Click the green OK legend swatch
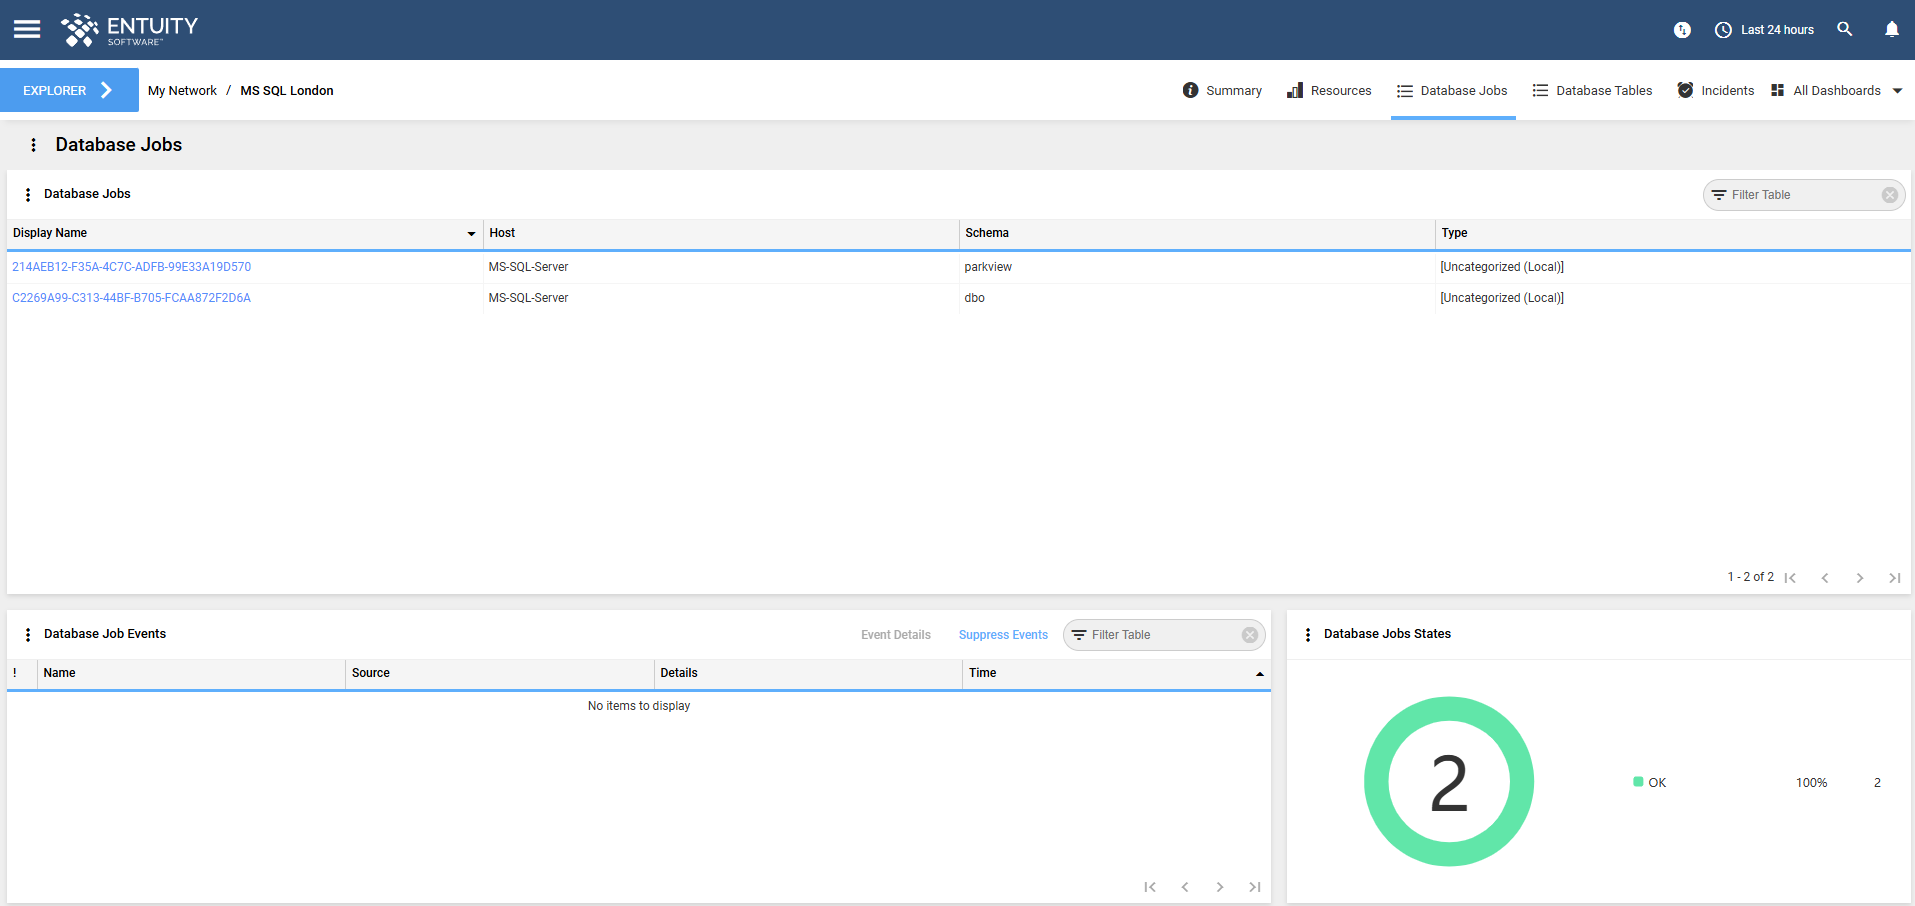 click(1638, 782)
